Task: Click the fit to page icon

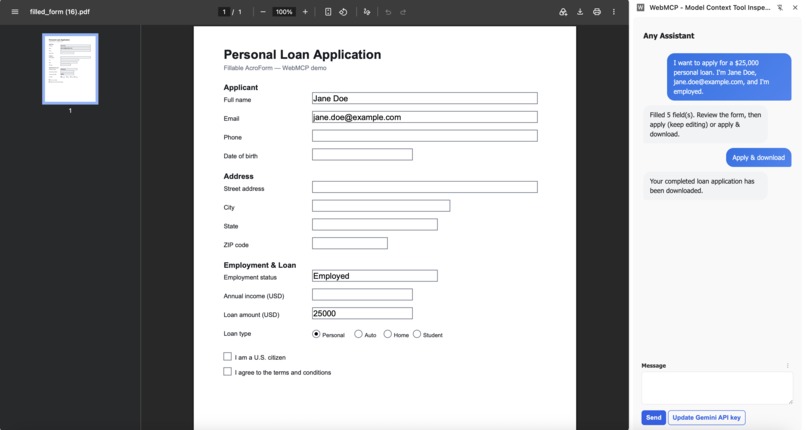Action: (x=328, y=11)
